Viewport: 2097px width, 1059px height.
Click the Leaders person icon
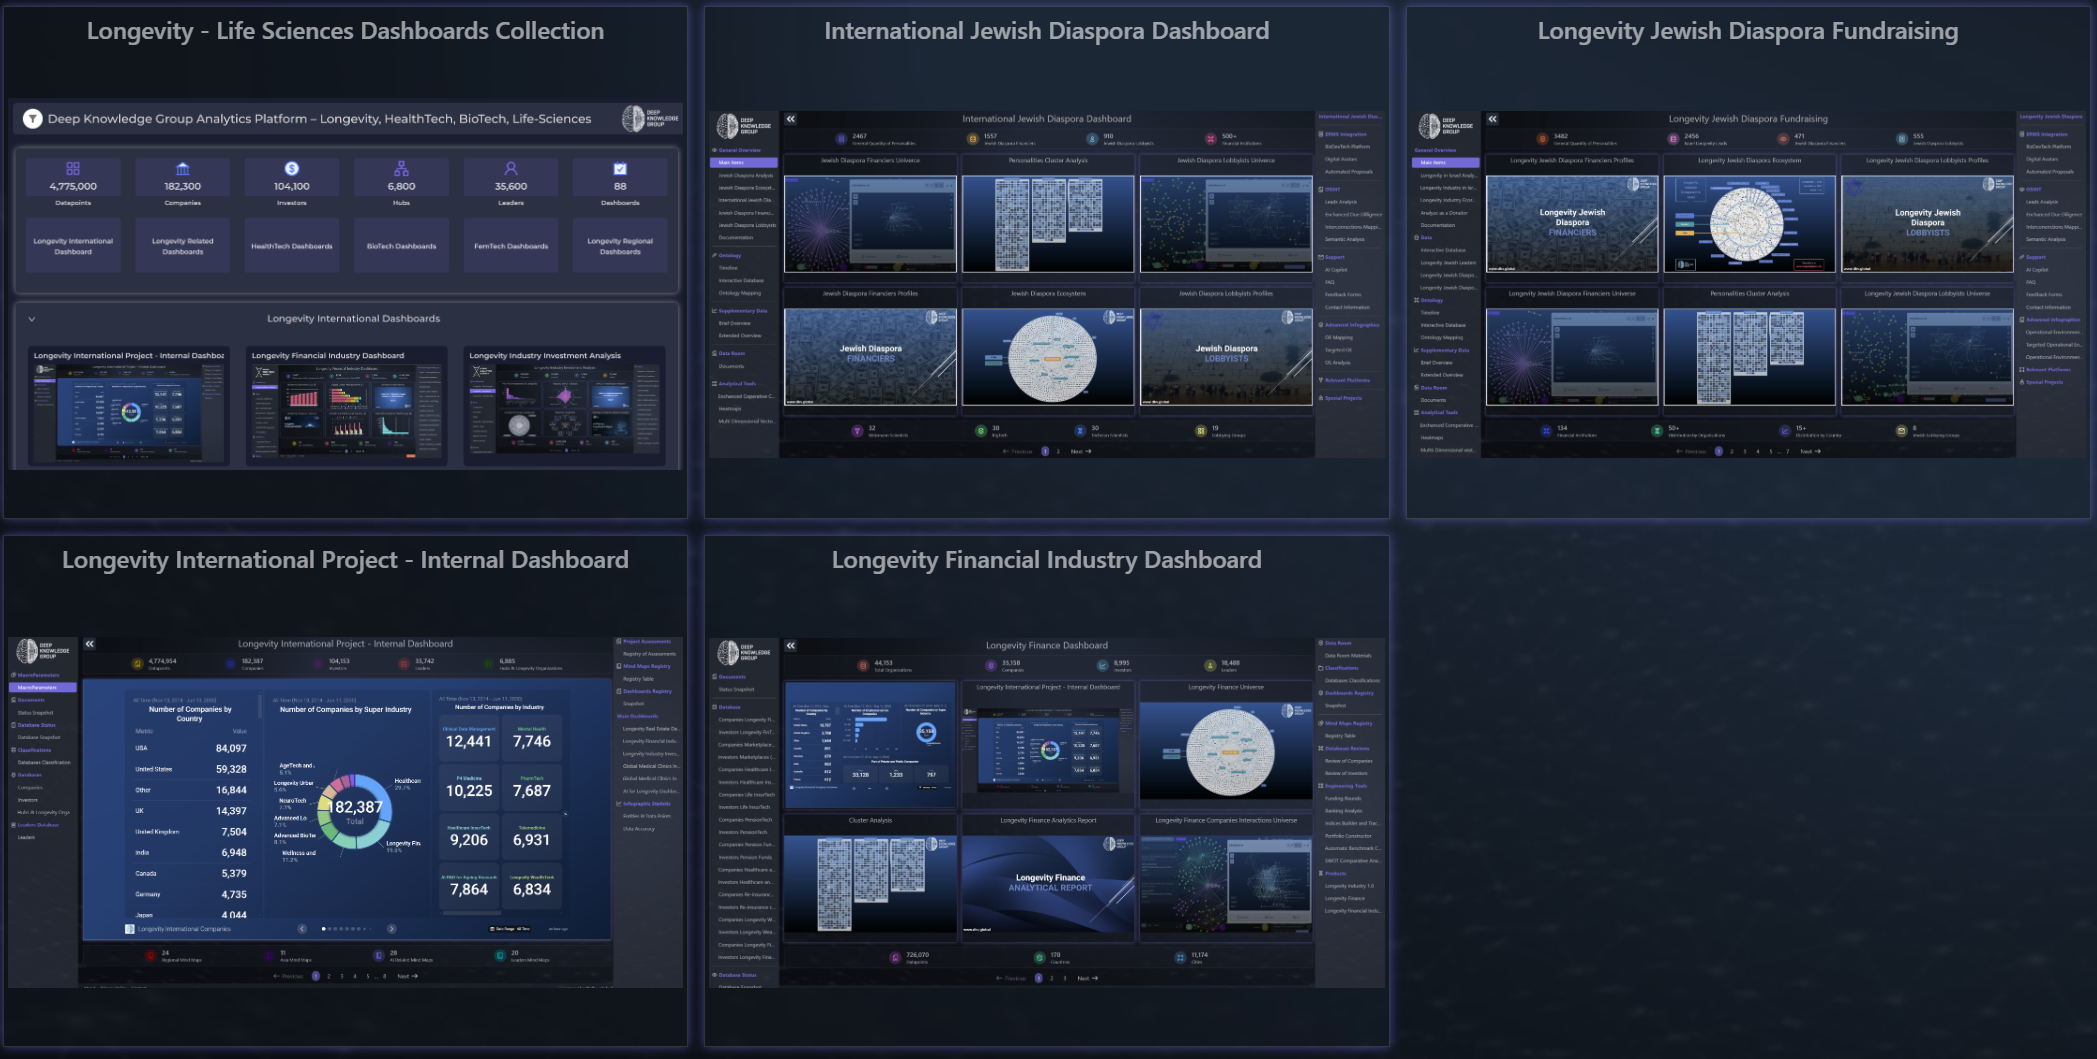click(x=511, y=169)
